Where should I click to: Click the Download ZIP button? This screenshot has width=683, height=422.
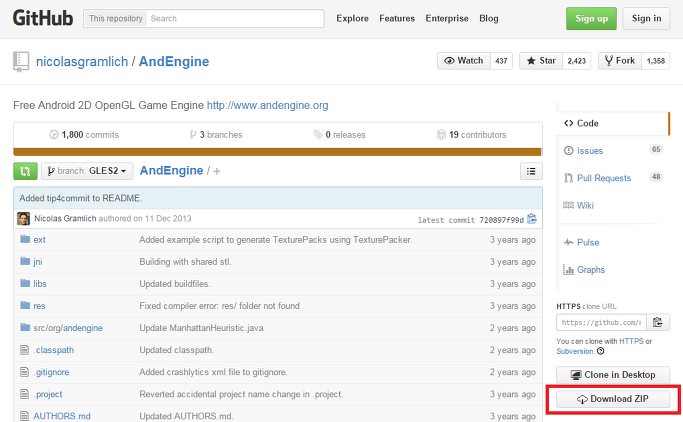click(613, 399)
